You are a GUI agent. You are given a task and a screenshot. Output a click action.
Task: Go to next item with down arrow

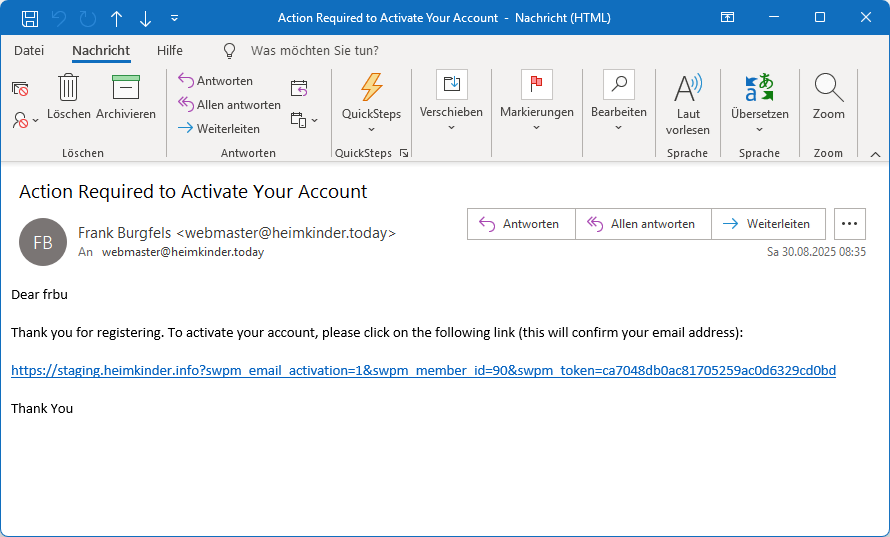tap(146, 18)
